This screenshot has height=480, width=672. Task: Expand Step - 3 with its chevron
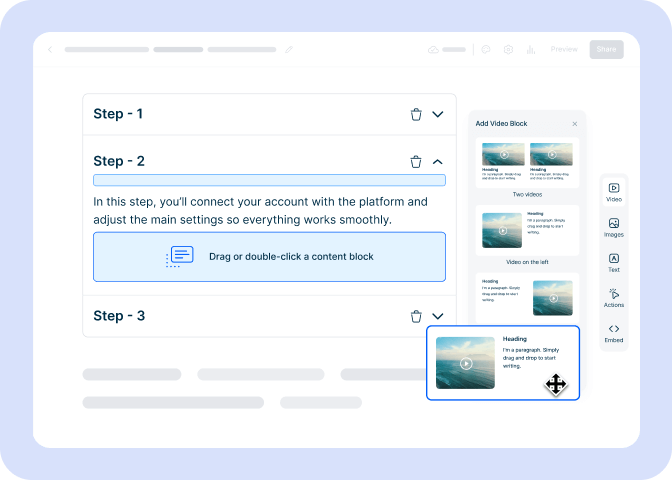coord(438,316)
